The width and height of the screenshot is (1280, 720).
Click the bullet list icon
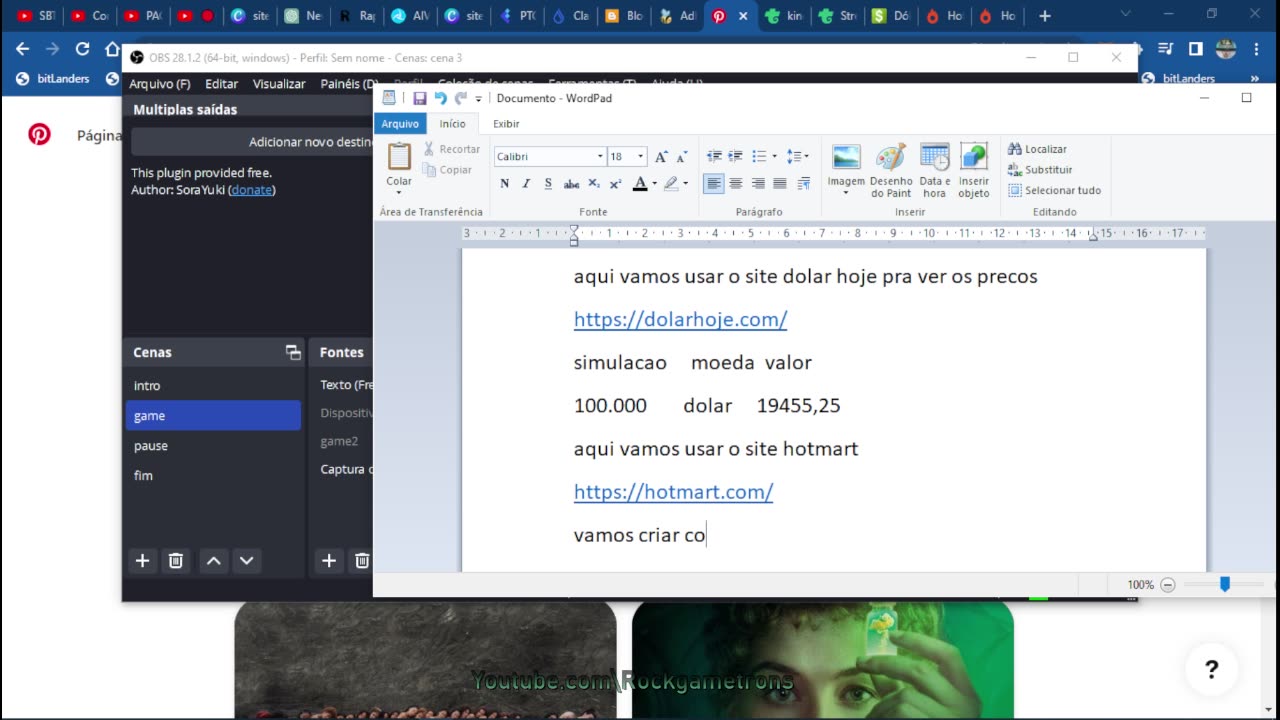[x=758, y=156]
